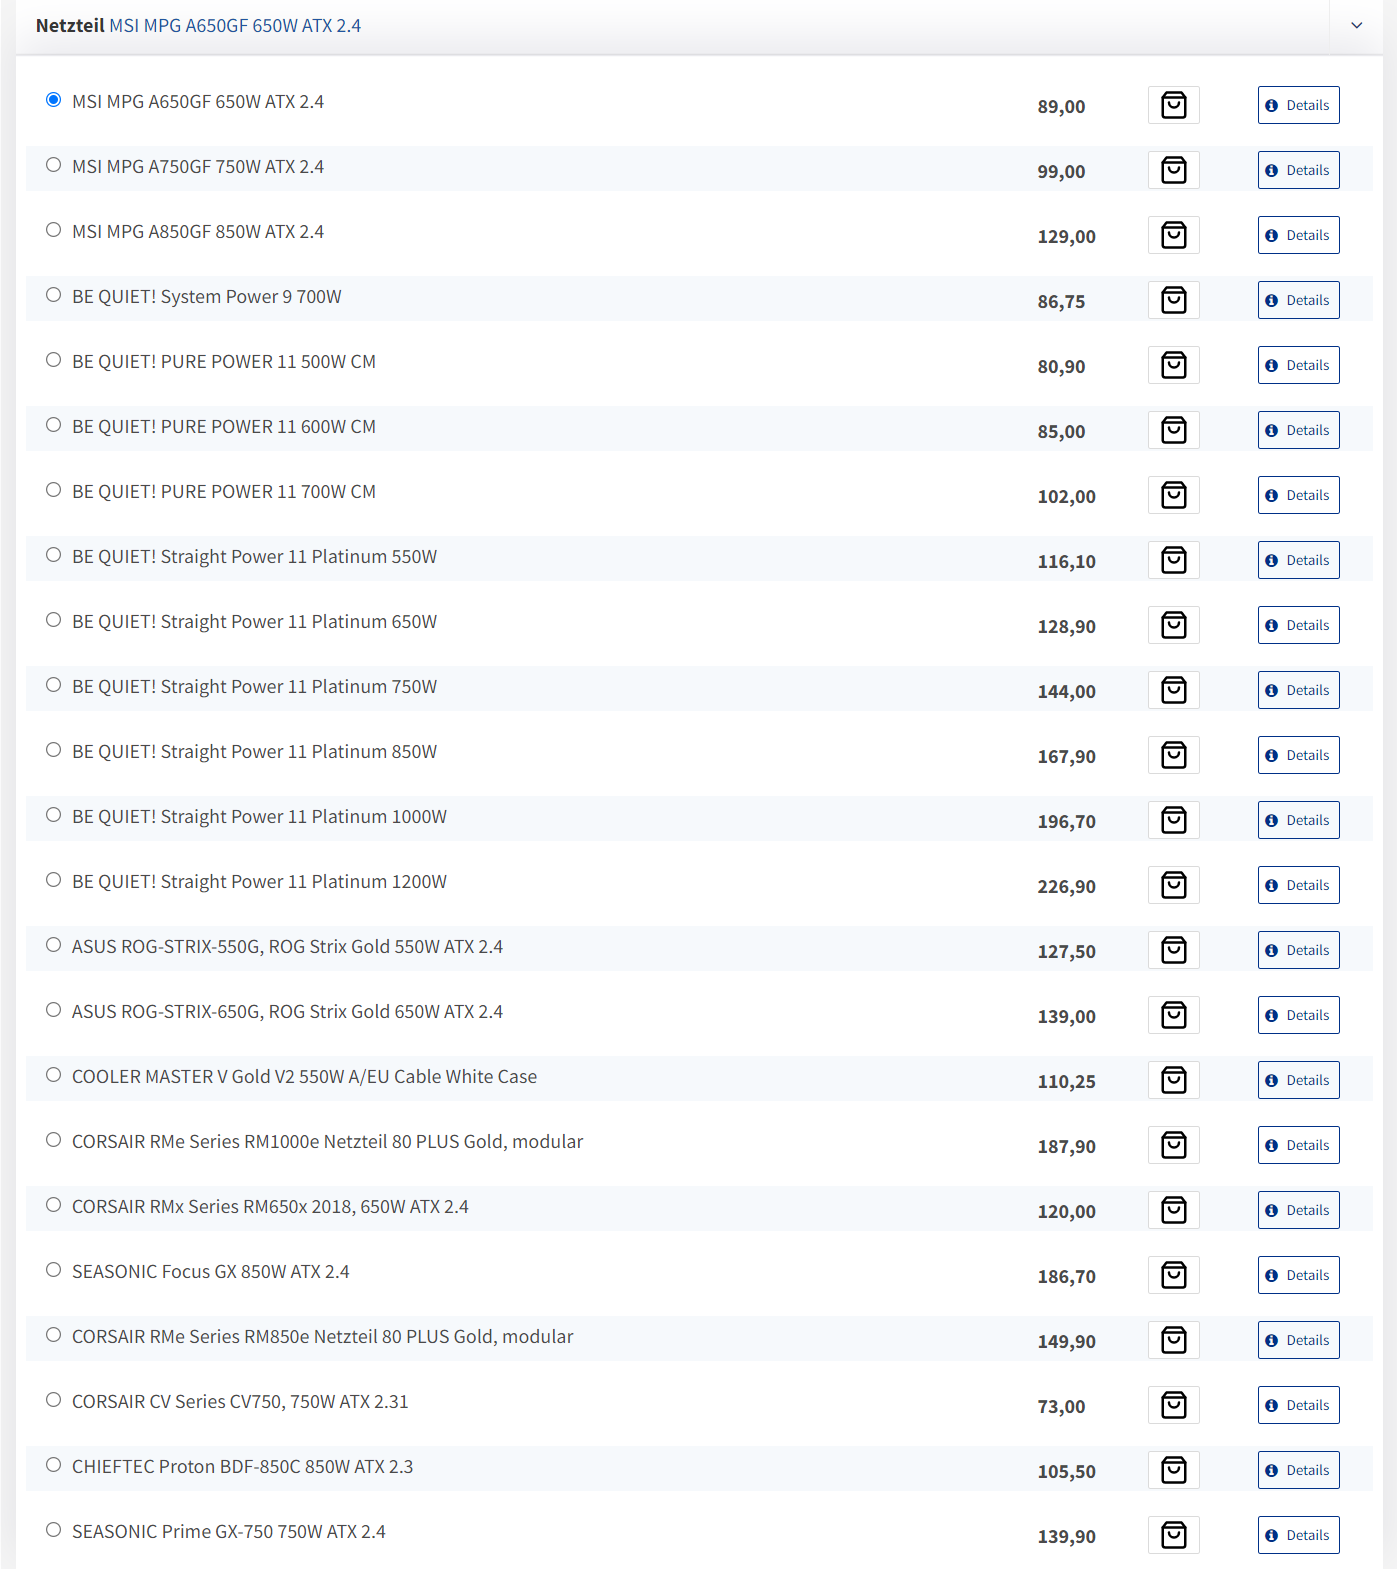Show Details for System Power 9 700W
This screenshot has width=1397, height=1569.
tap(1298, 300)
